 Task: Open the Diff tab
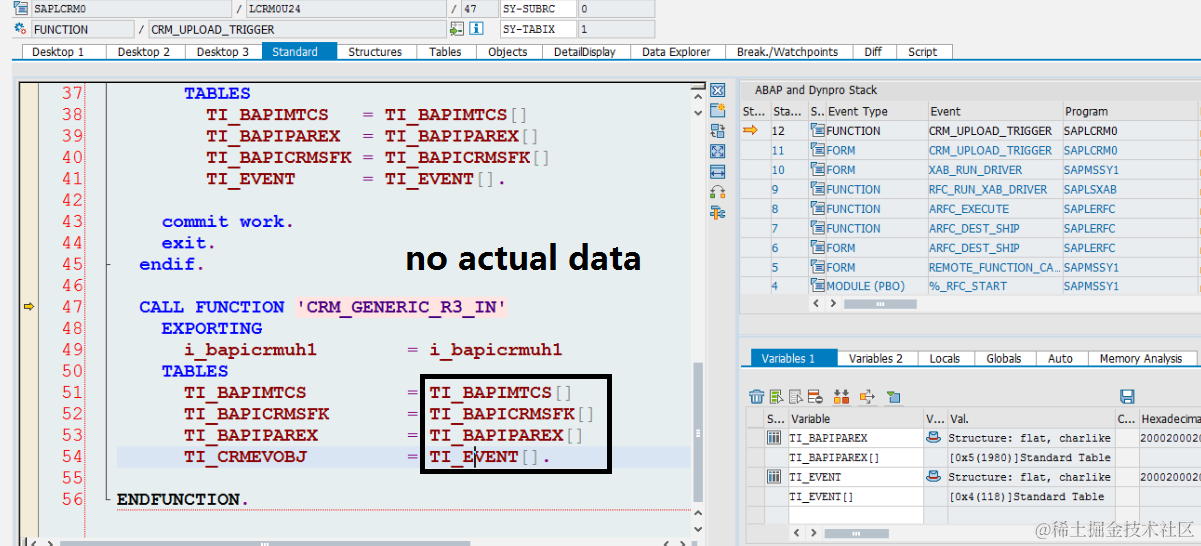(873, 52)
